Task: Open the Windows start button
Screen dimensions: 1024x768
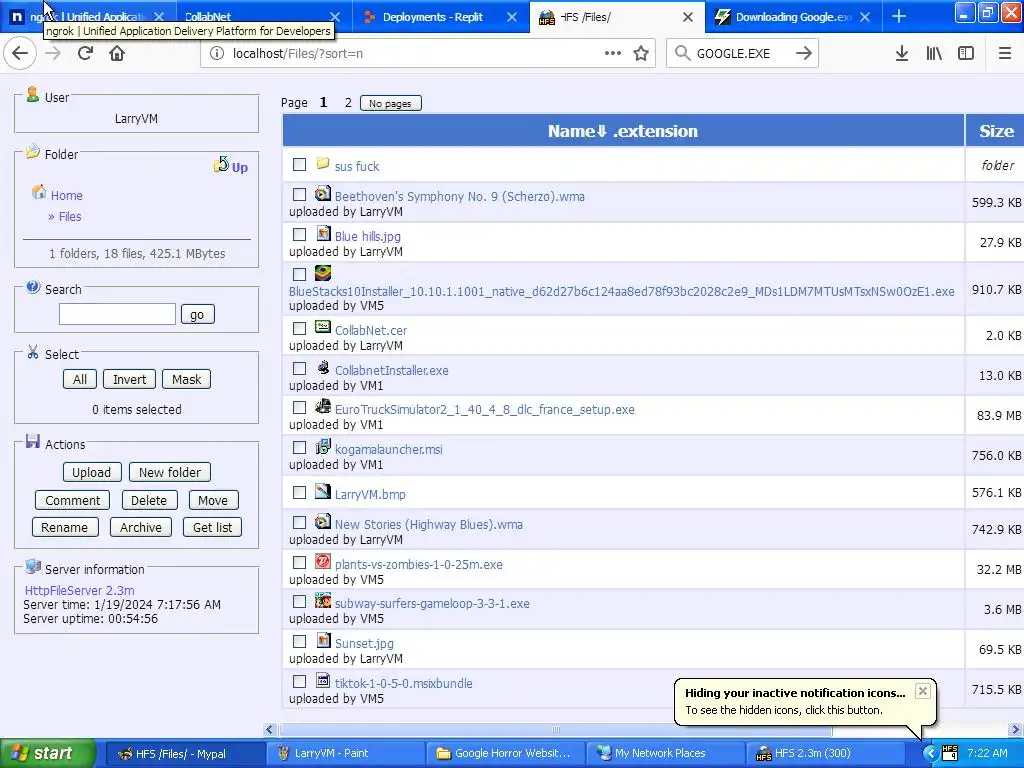Action: coord(47,753)
